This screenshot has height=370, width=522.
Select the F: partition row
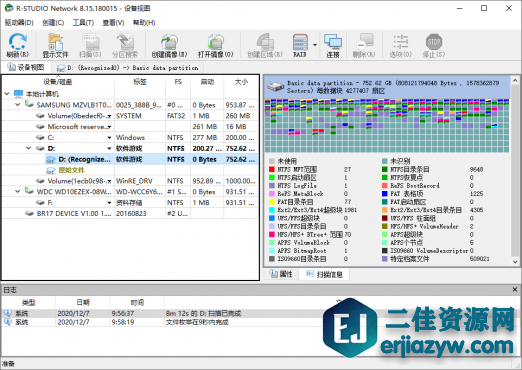tap(130, 203)
